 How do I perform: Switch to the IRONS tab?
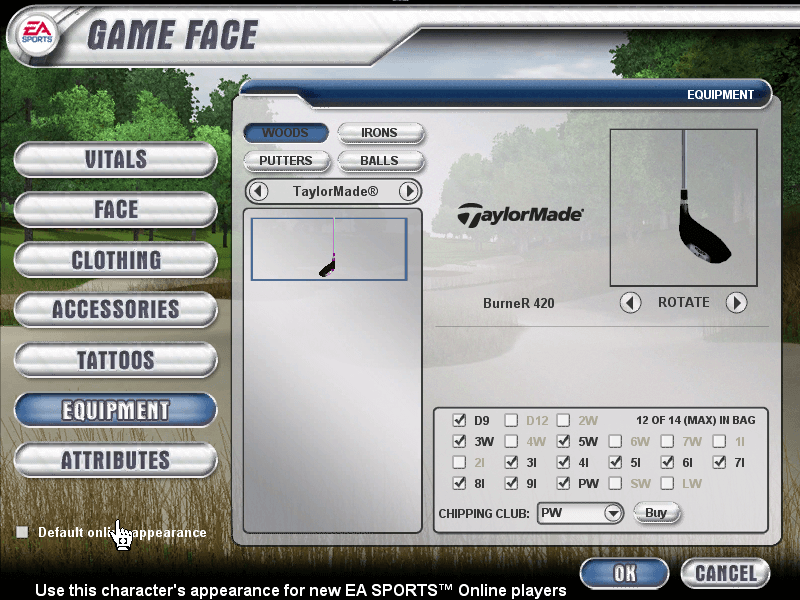(380, 133)
